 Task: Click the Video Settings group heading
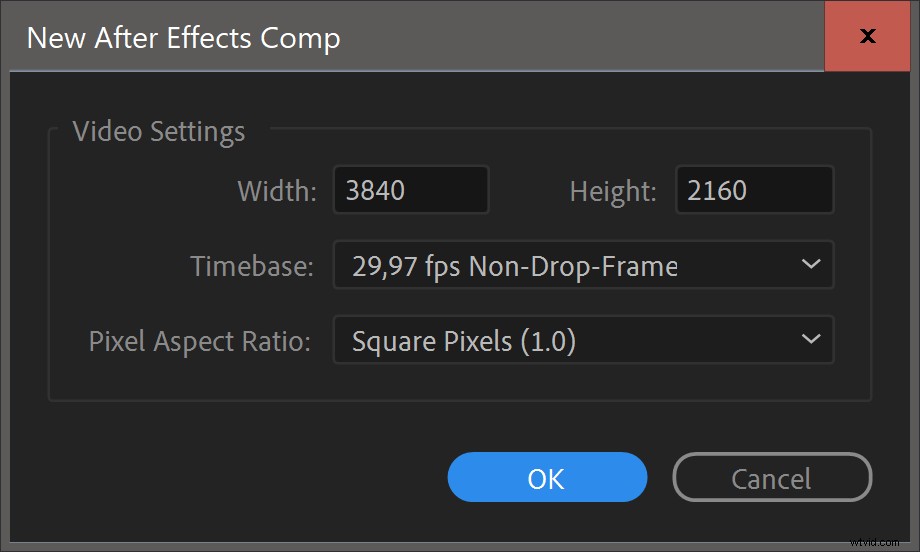point(158,131)
